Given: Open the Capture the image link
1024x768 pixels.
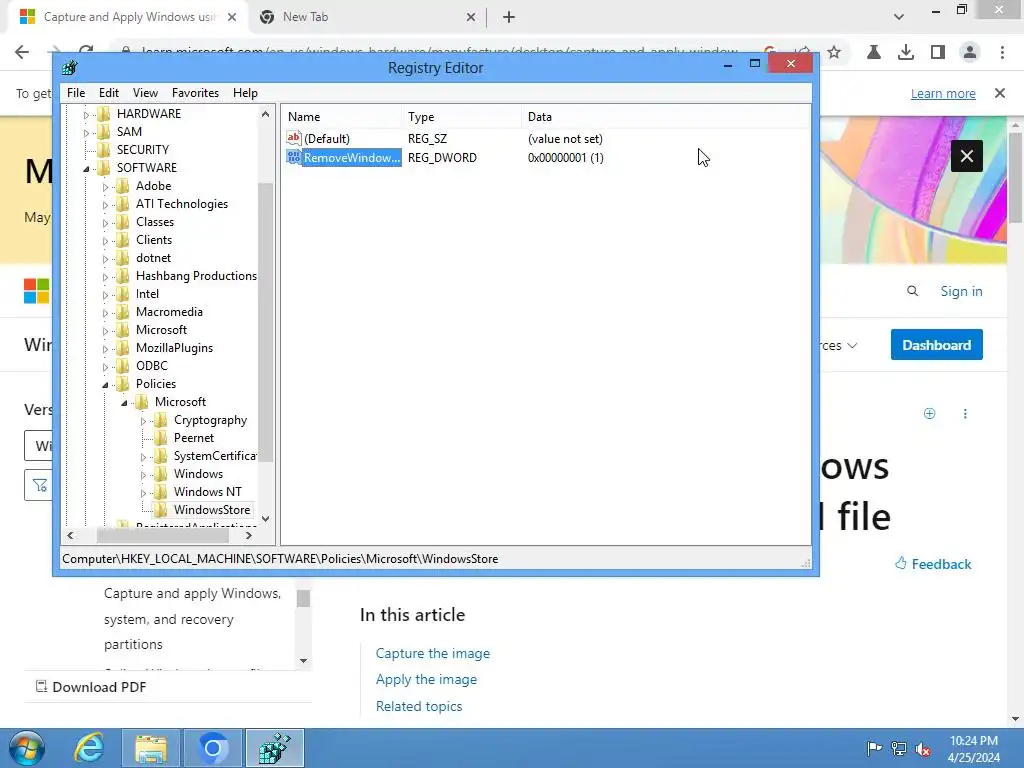Looking at the screenshot, I should (x=432, y=653).
